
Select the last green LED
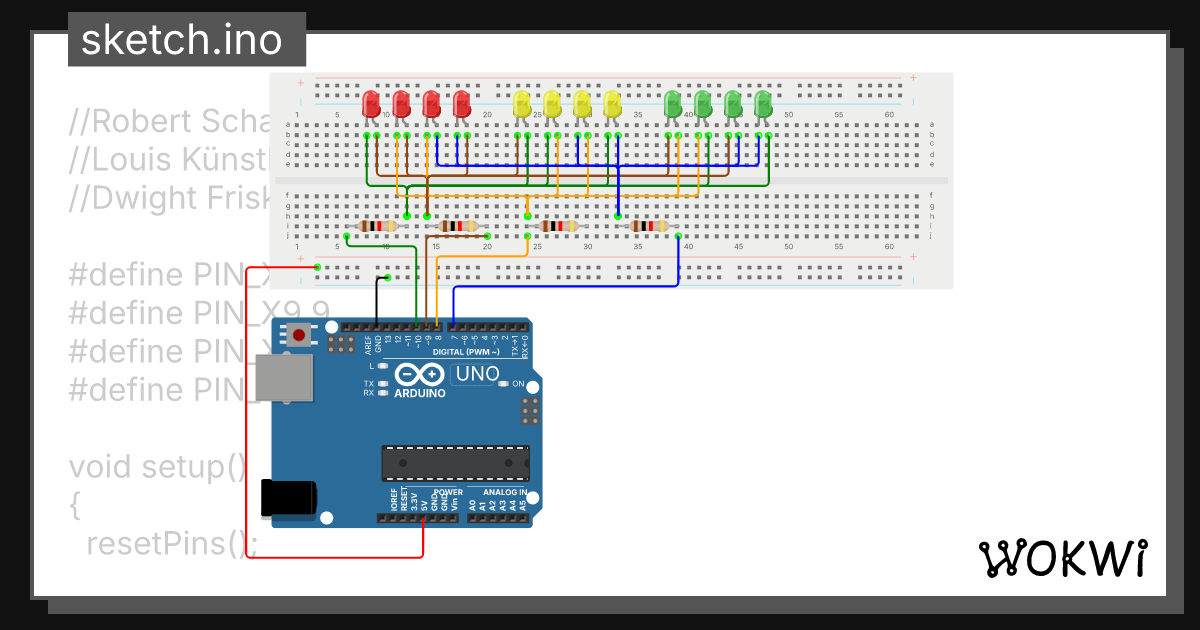[763, 104]
